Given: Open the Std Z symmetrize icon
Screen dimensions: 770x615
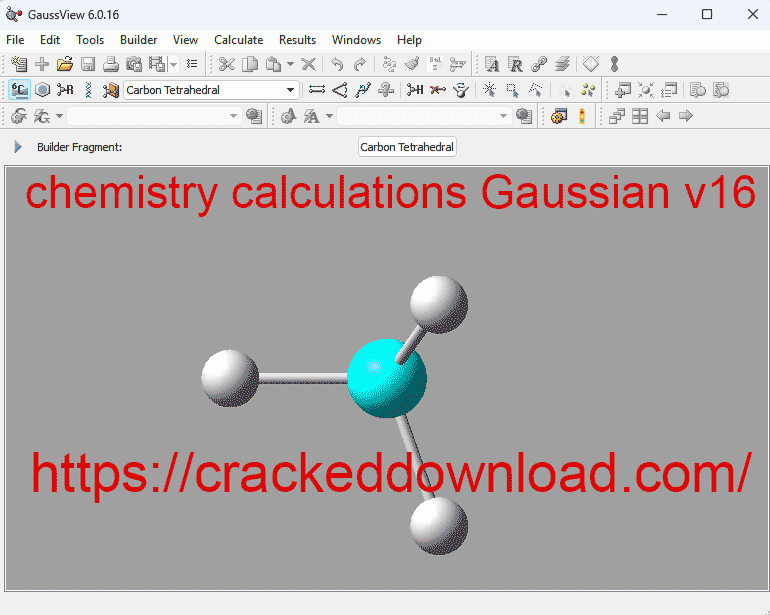Looking at the screenshot, I should (435, 64).
